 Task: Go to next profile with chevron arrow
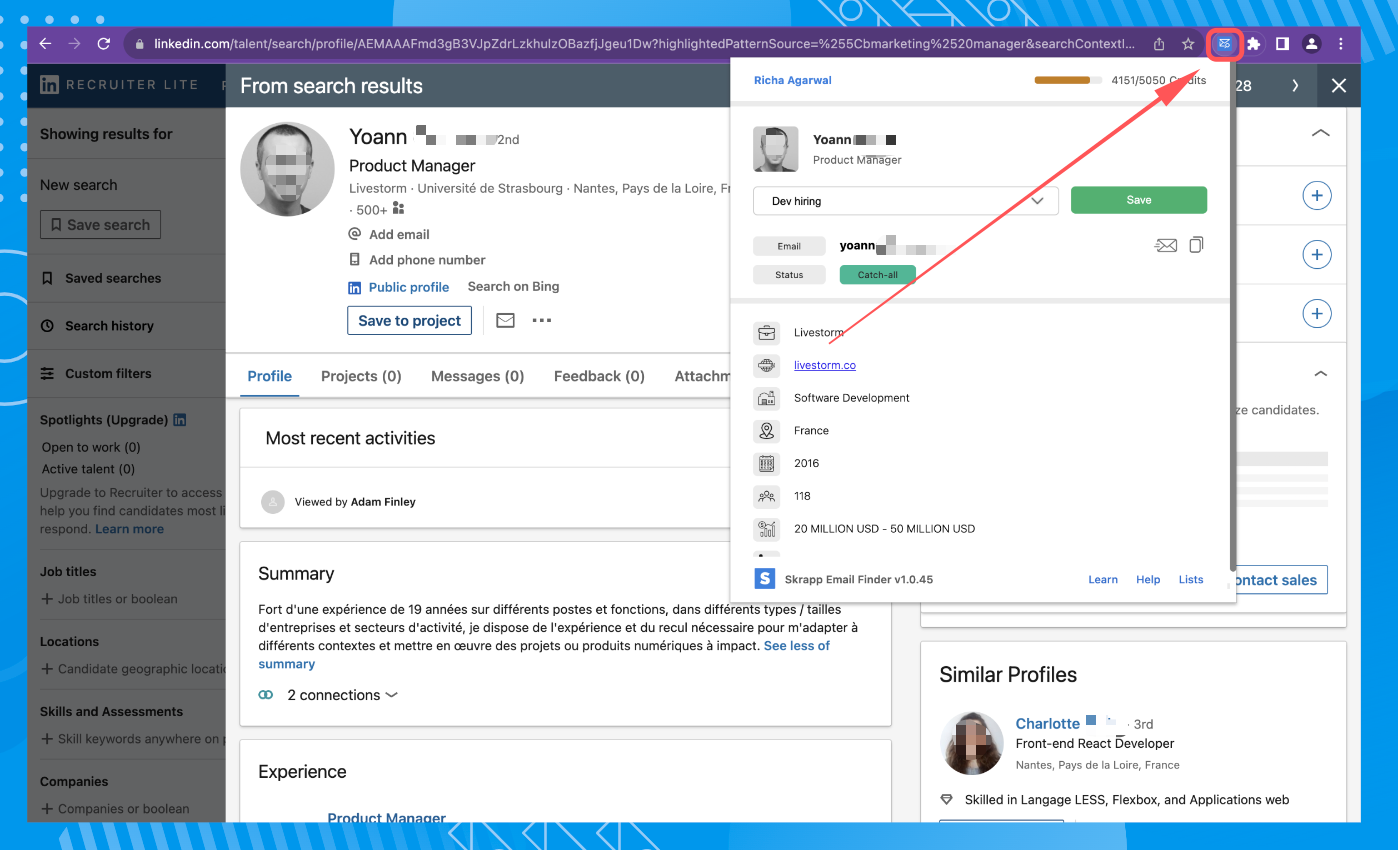tap(1295, 85)
